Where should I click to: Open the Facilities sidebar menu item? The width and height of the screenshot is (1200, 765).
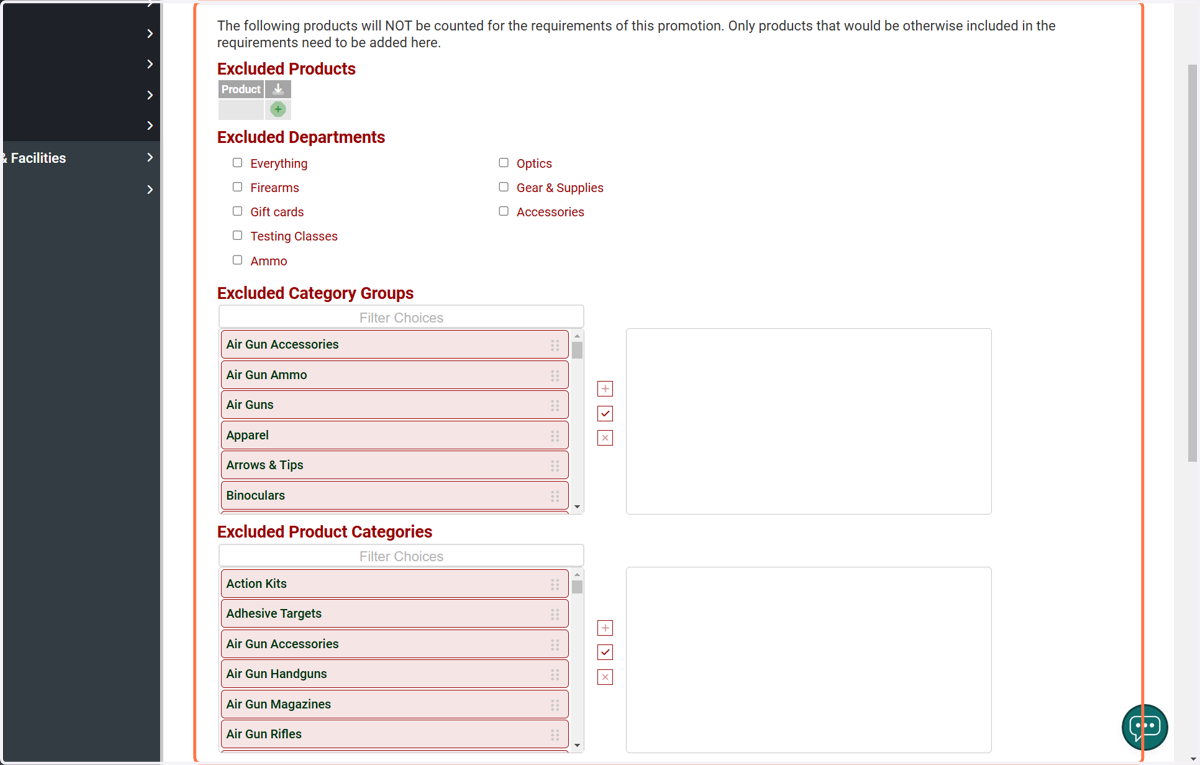click(80, 158)
